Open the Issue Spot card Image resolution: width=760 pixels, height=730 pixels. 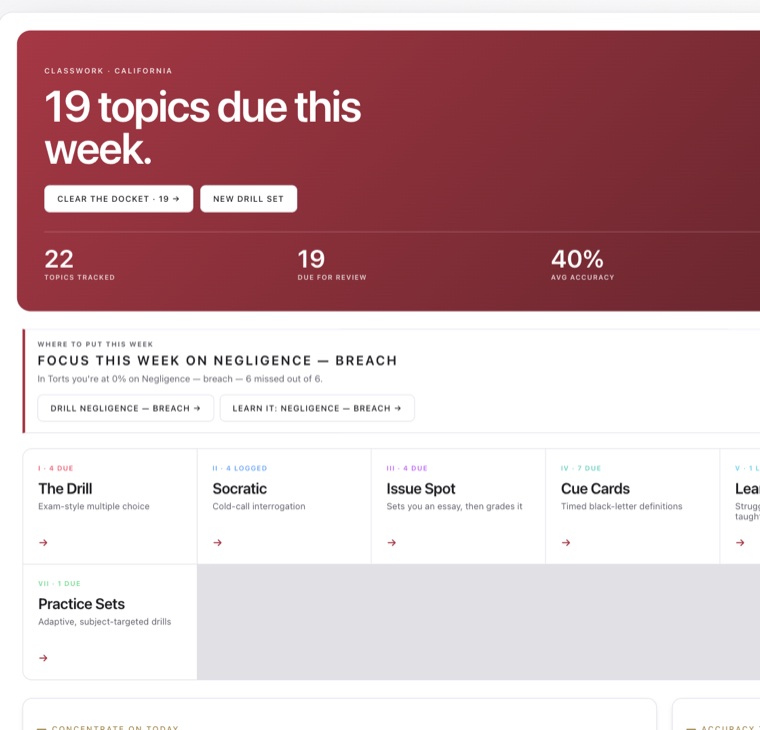[458, 506]
